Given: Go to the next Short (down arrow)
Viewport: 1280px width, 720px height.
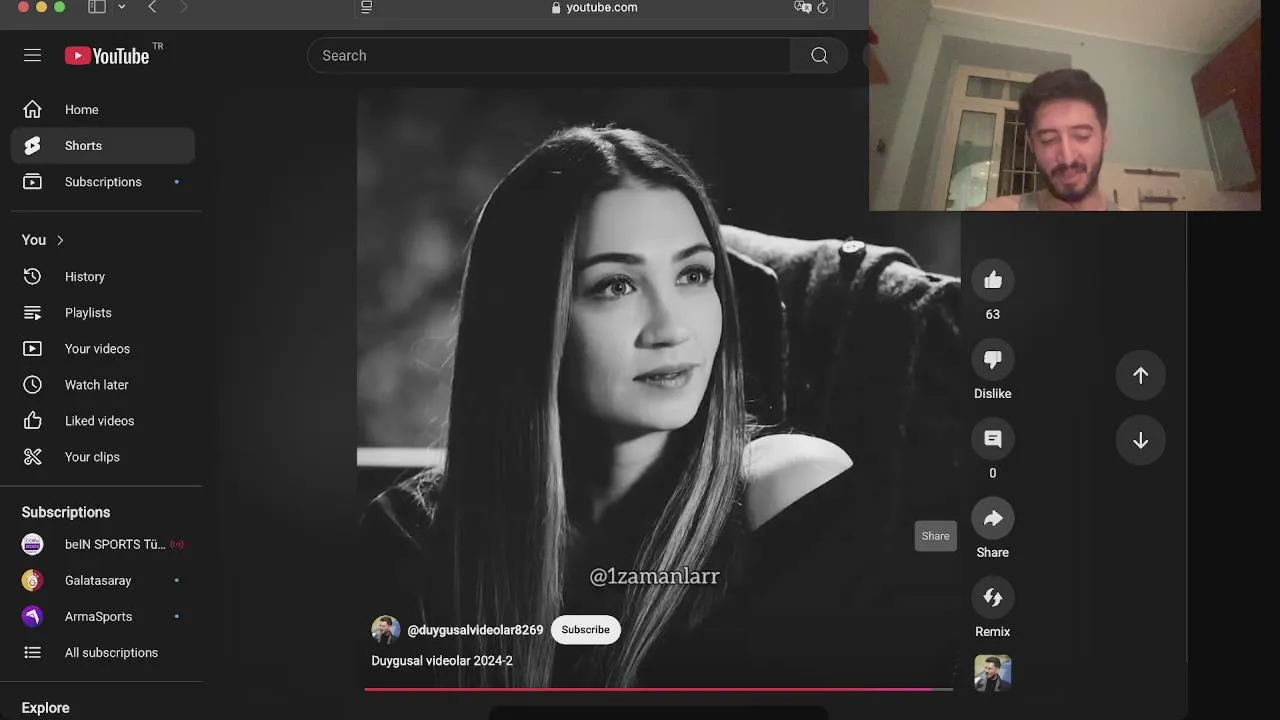Looking at the screenshot, I should (x=1140, y=441).
